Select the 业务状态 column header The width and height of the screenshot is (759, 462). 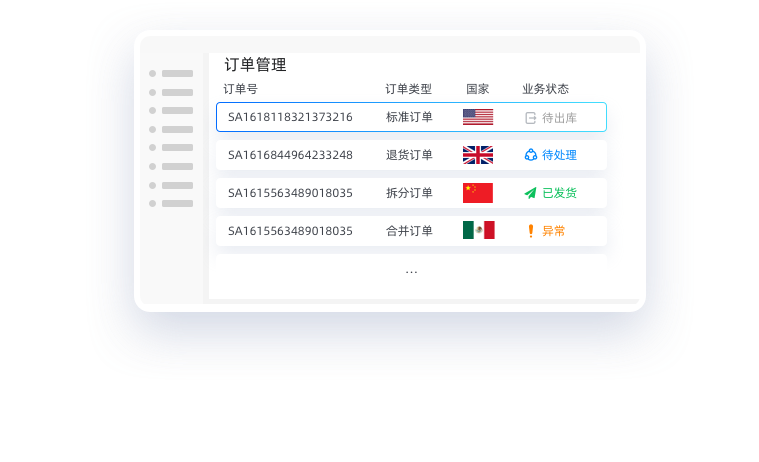pyautogui.click(x=545, y=89)
